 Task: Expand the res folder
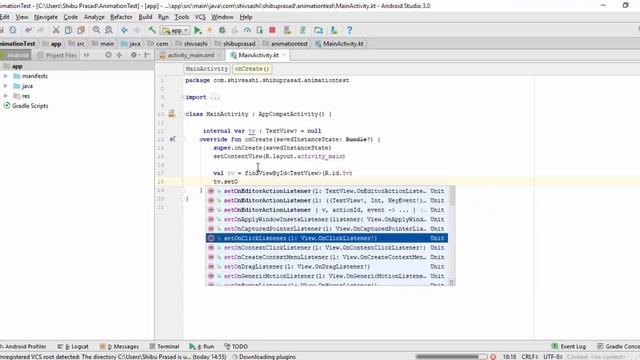point(6,96)
